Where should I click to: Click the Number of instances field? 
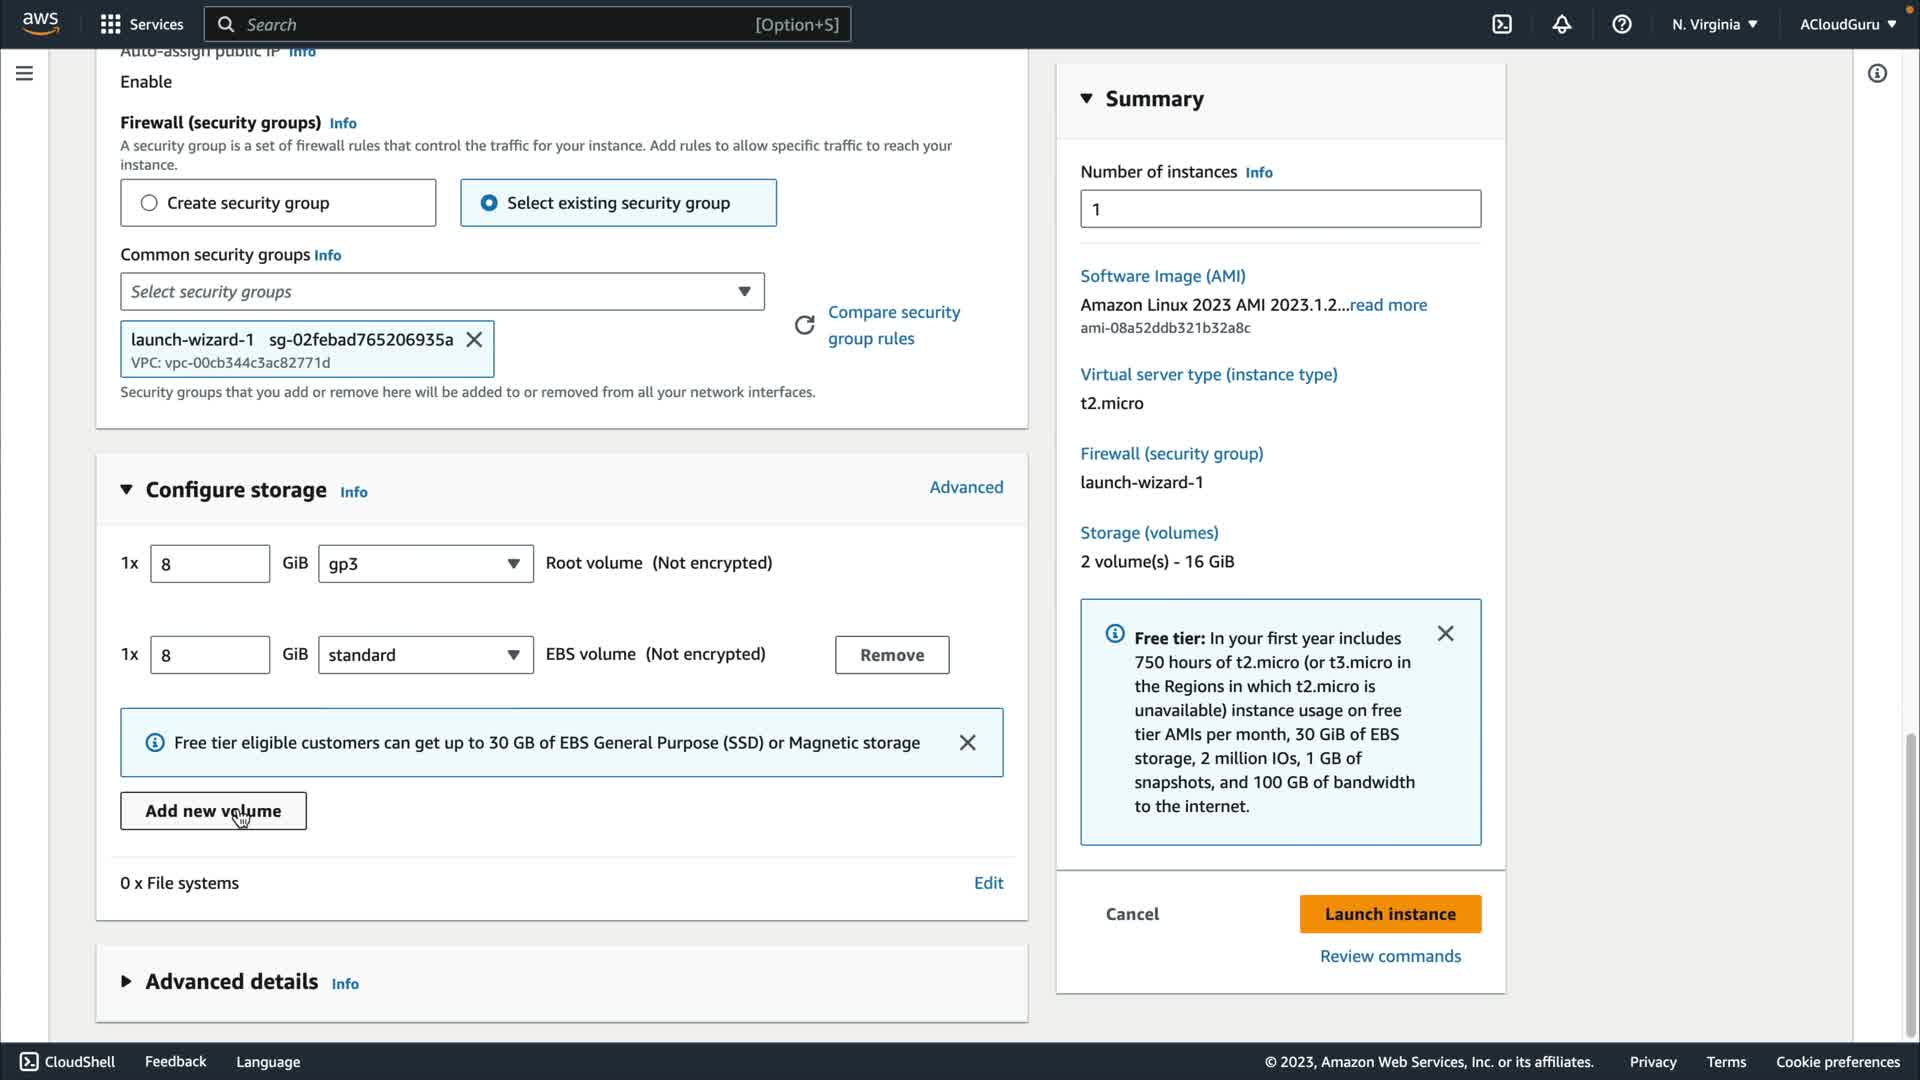pyautogui.click(x=1280, y=209)
